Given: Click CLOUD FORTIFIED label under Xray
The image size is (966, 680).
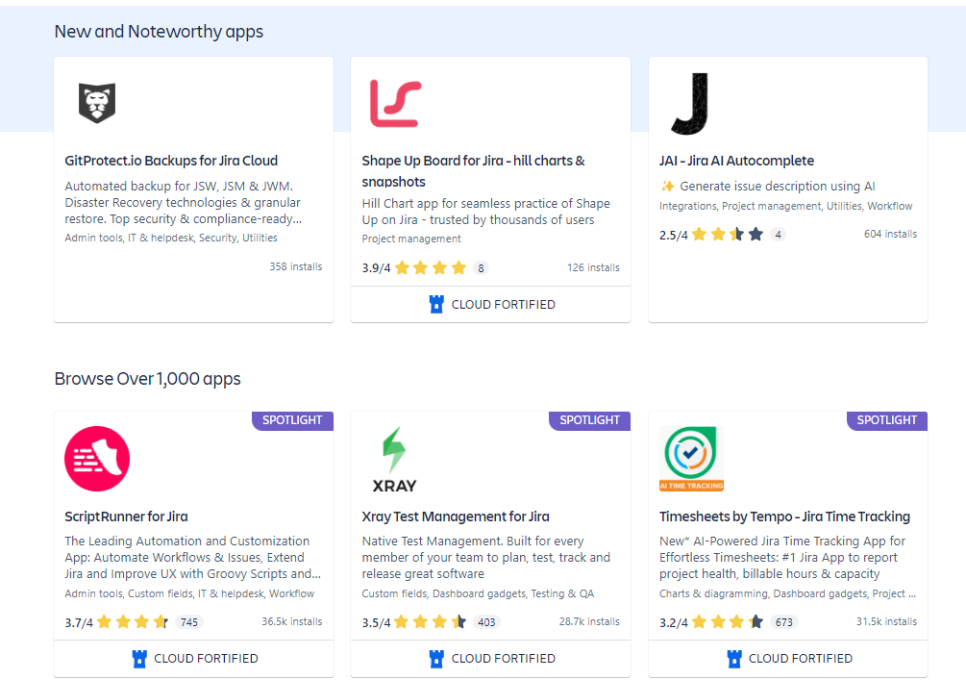Looking at the screenshot, I should click(x=503, y=658).
